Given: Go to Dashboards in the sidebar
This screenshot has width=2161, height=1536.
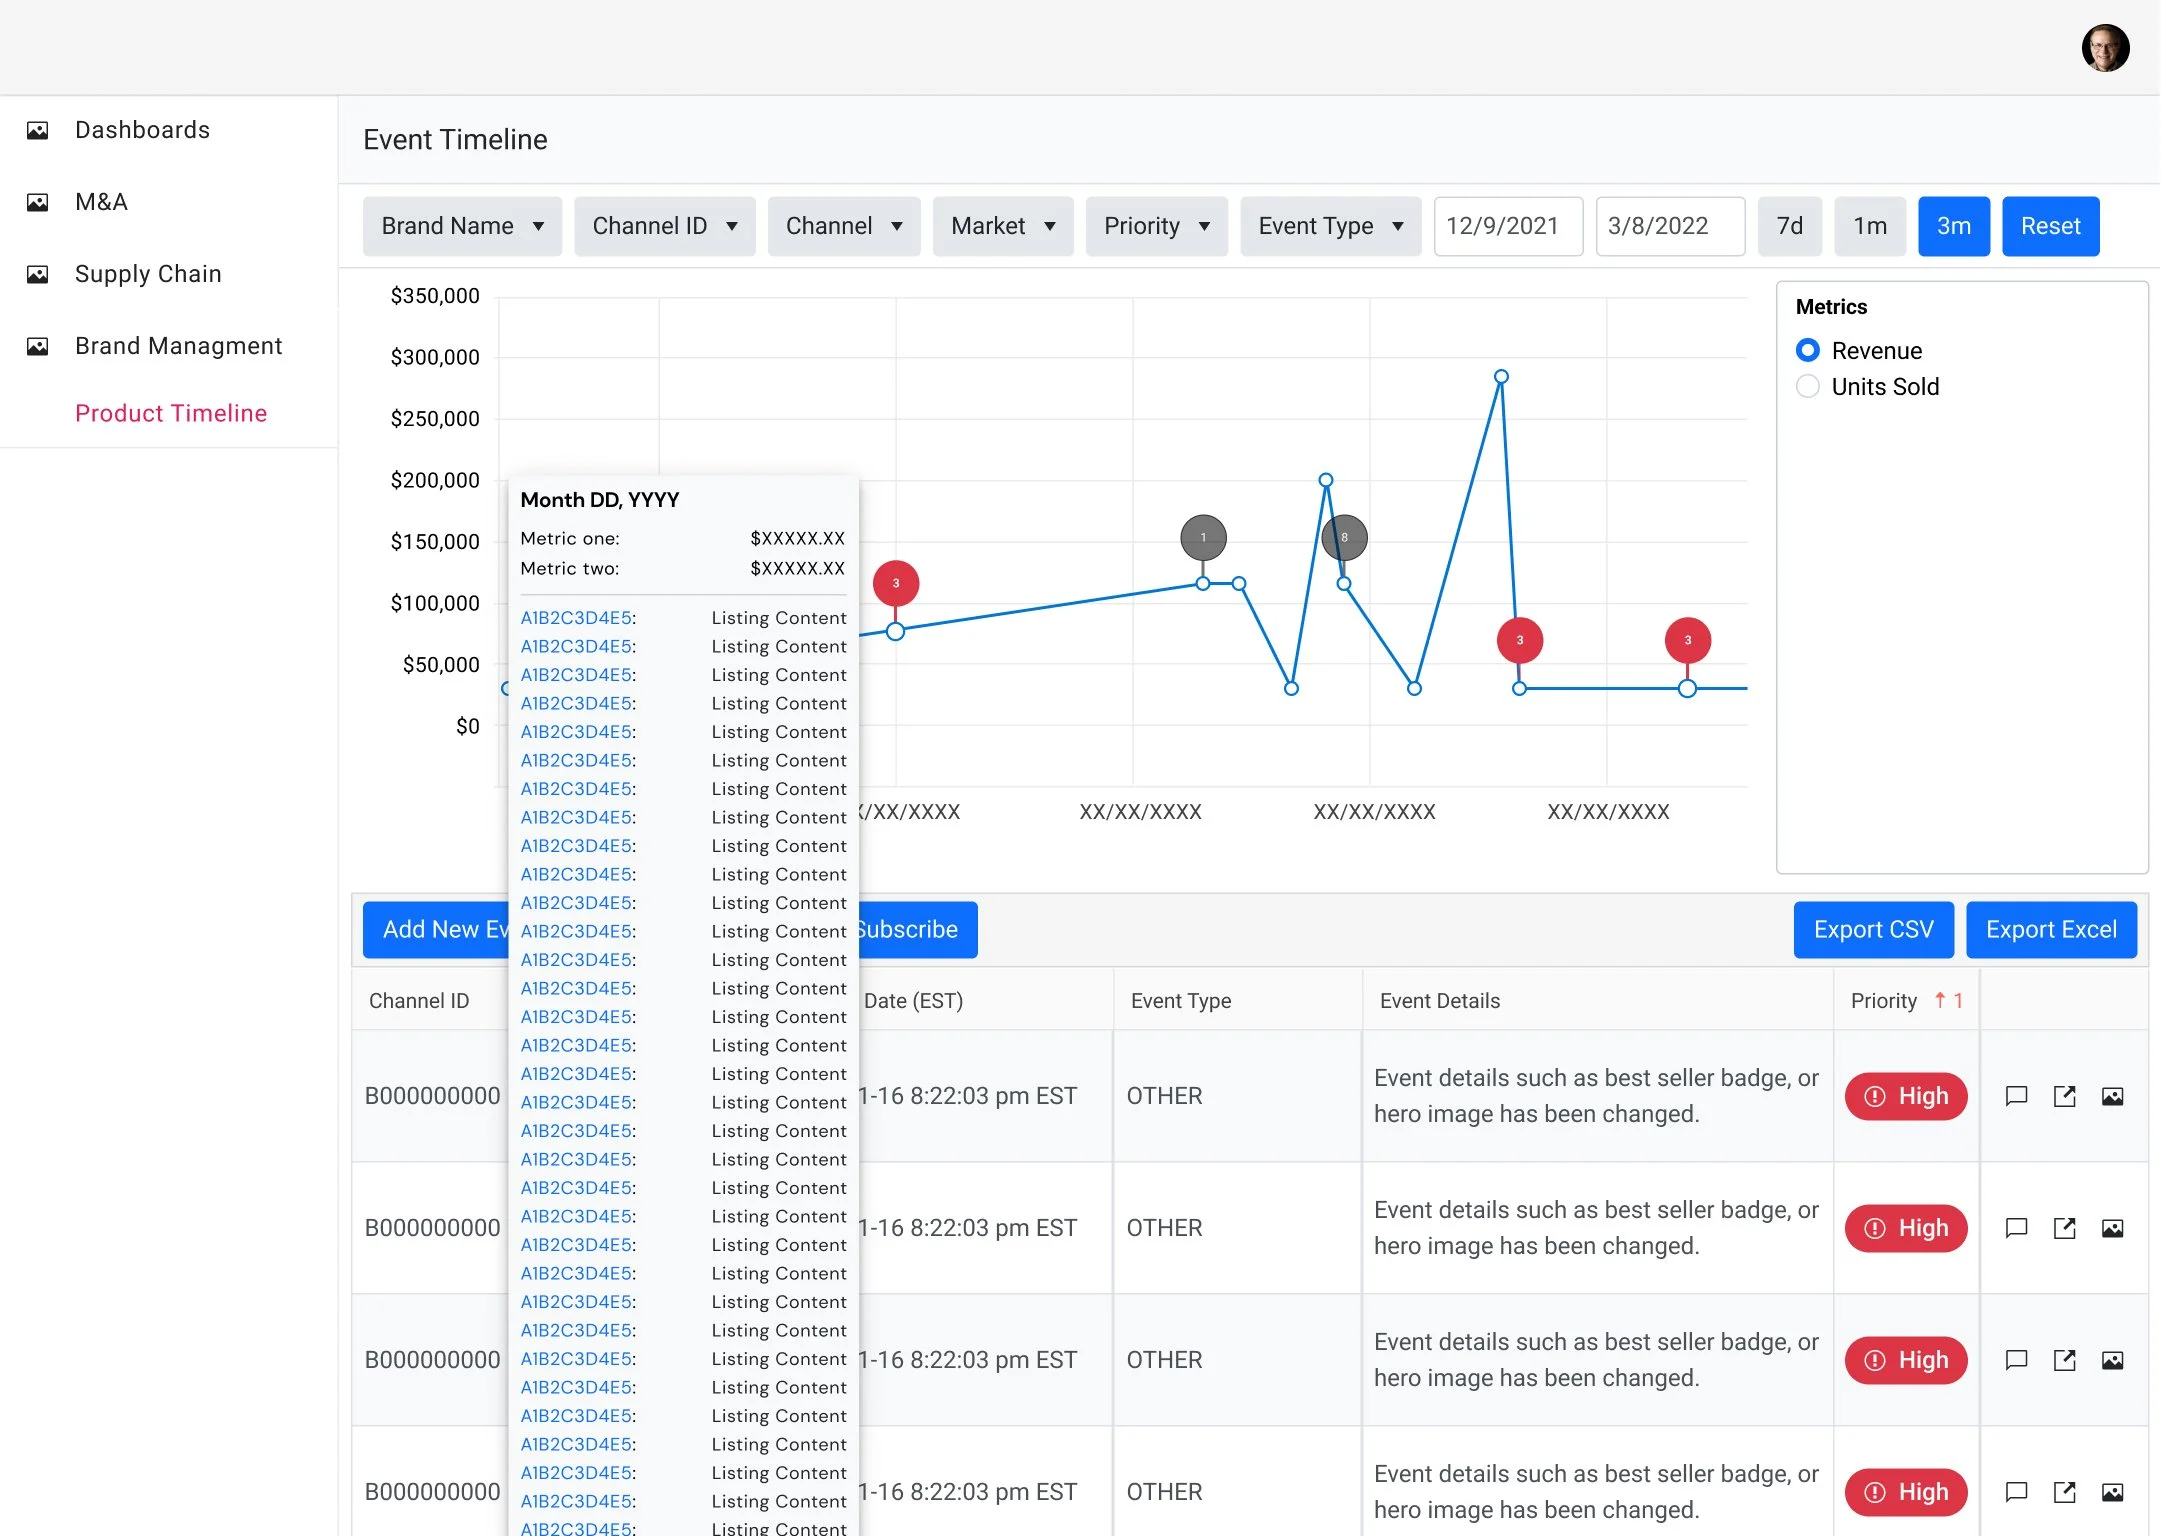Looking at the screenshot, I should click(142, 130).
